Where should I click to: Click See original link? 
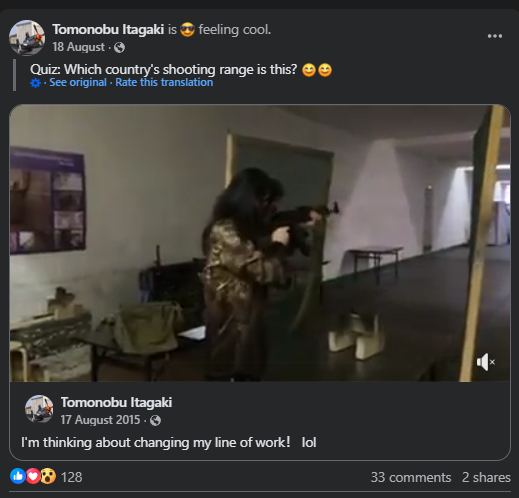[78, 82]
